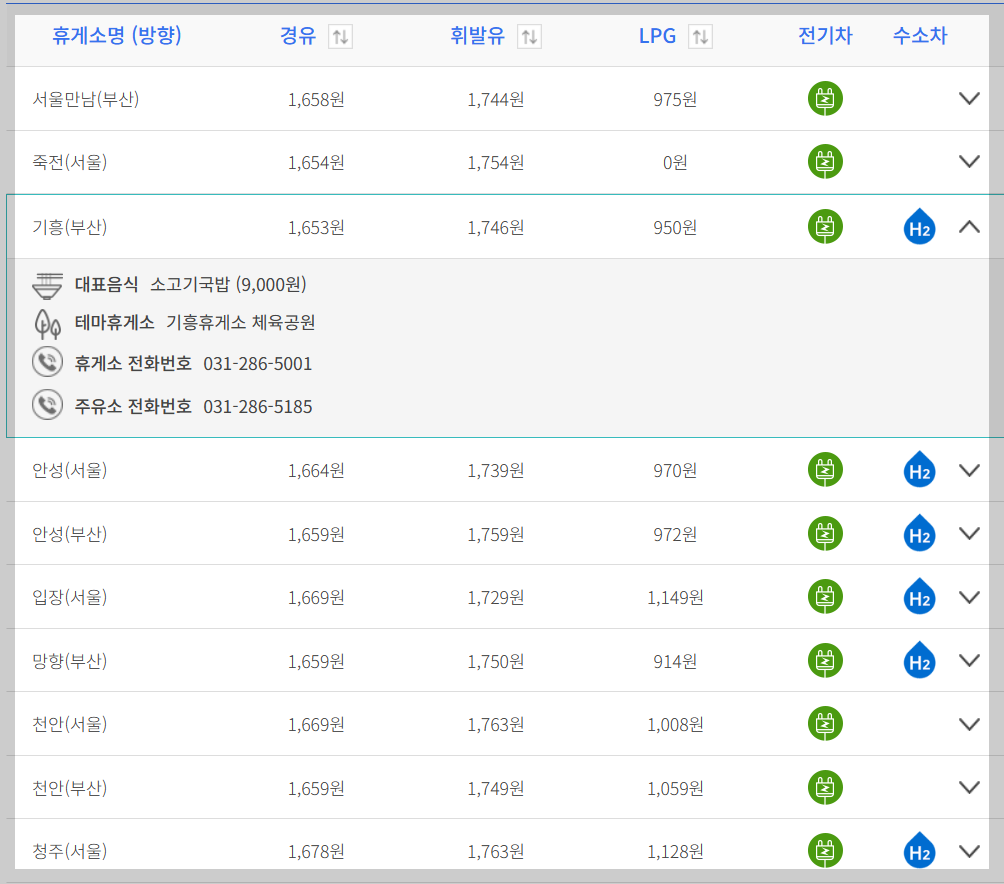Image resolution: width=1004 pixels, height=884 pixels.
Task: Click the hydrogen H2 icon for 청주(서울)
Action: click(918, 851)
